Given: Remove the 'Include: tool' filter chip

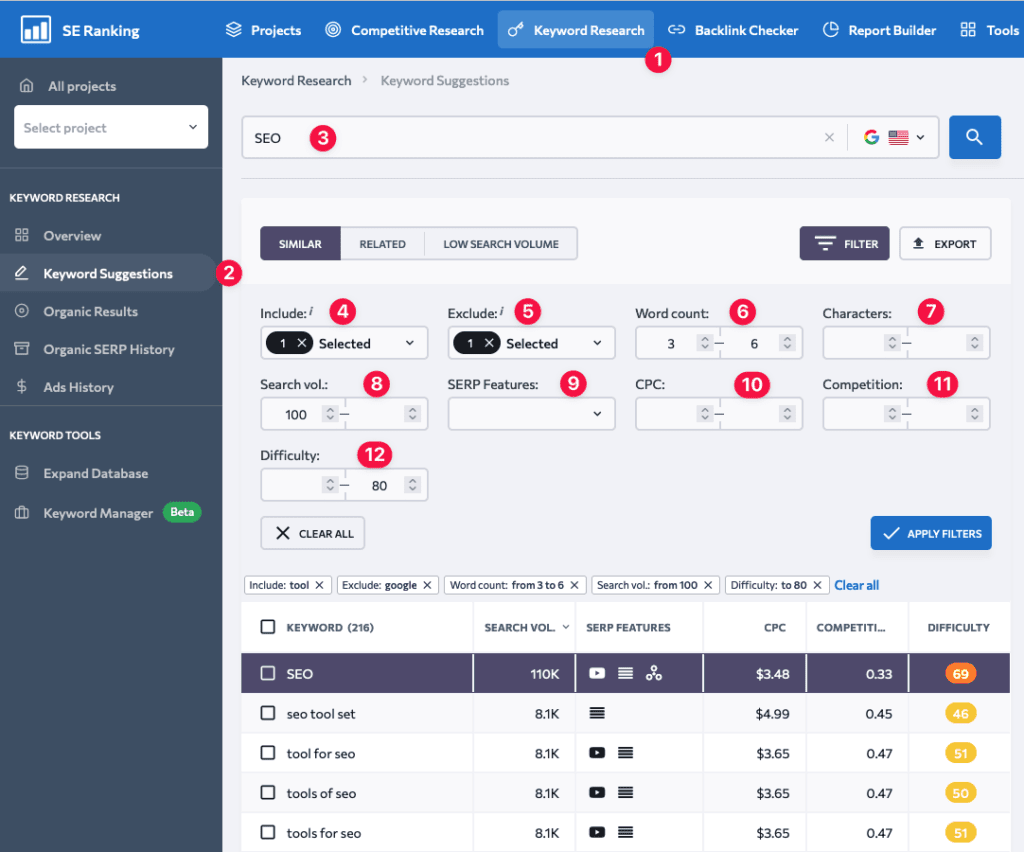Looking at the screenshot, I should [319, 585].
